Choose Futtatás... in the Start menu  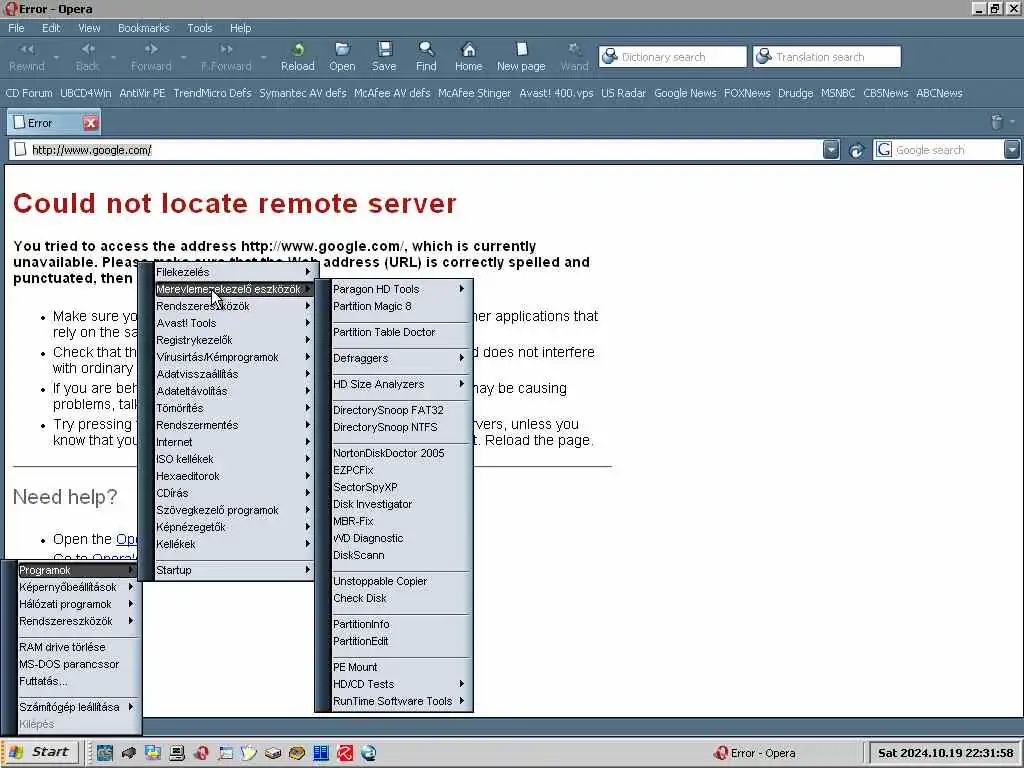(78, 680)
